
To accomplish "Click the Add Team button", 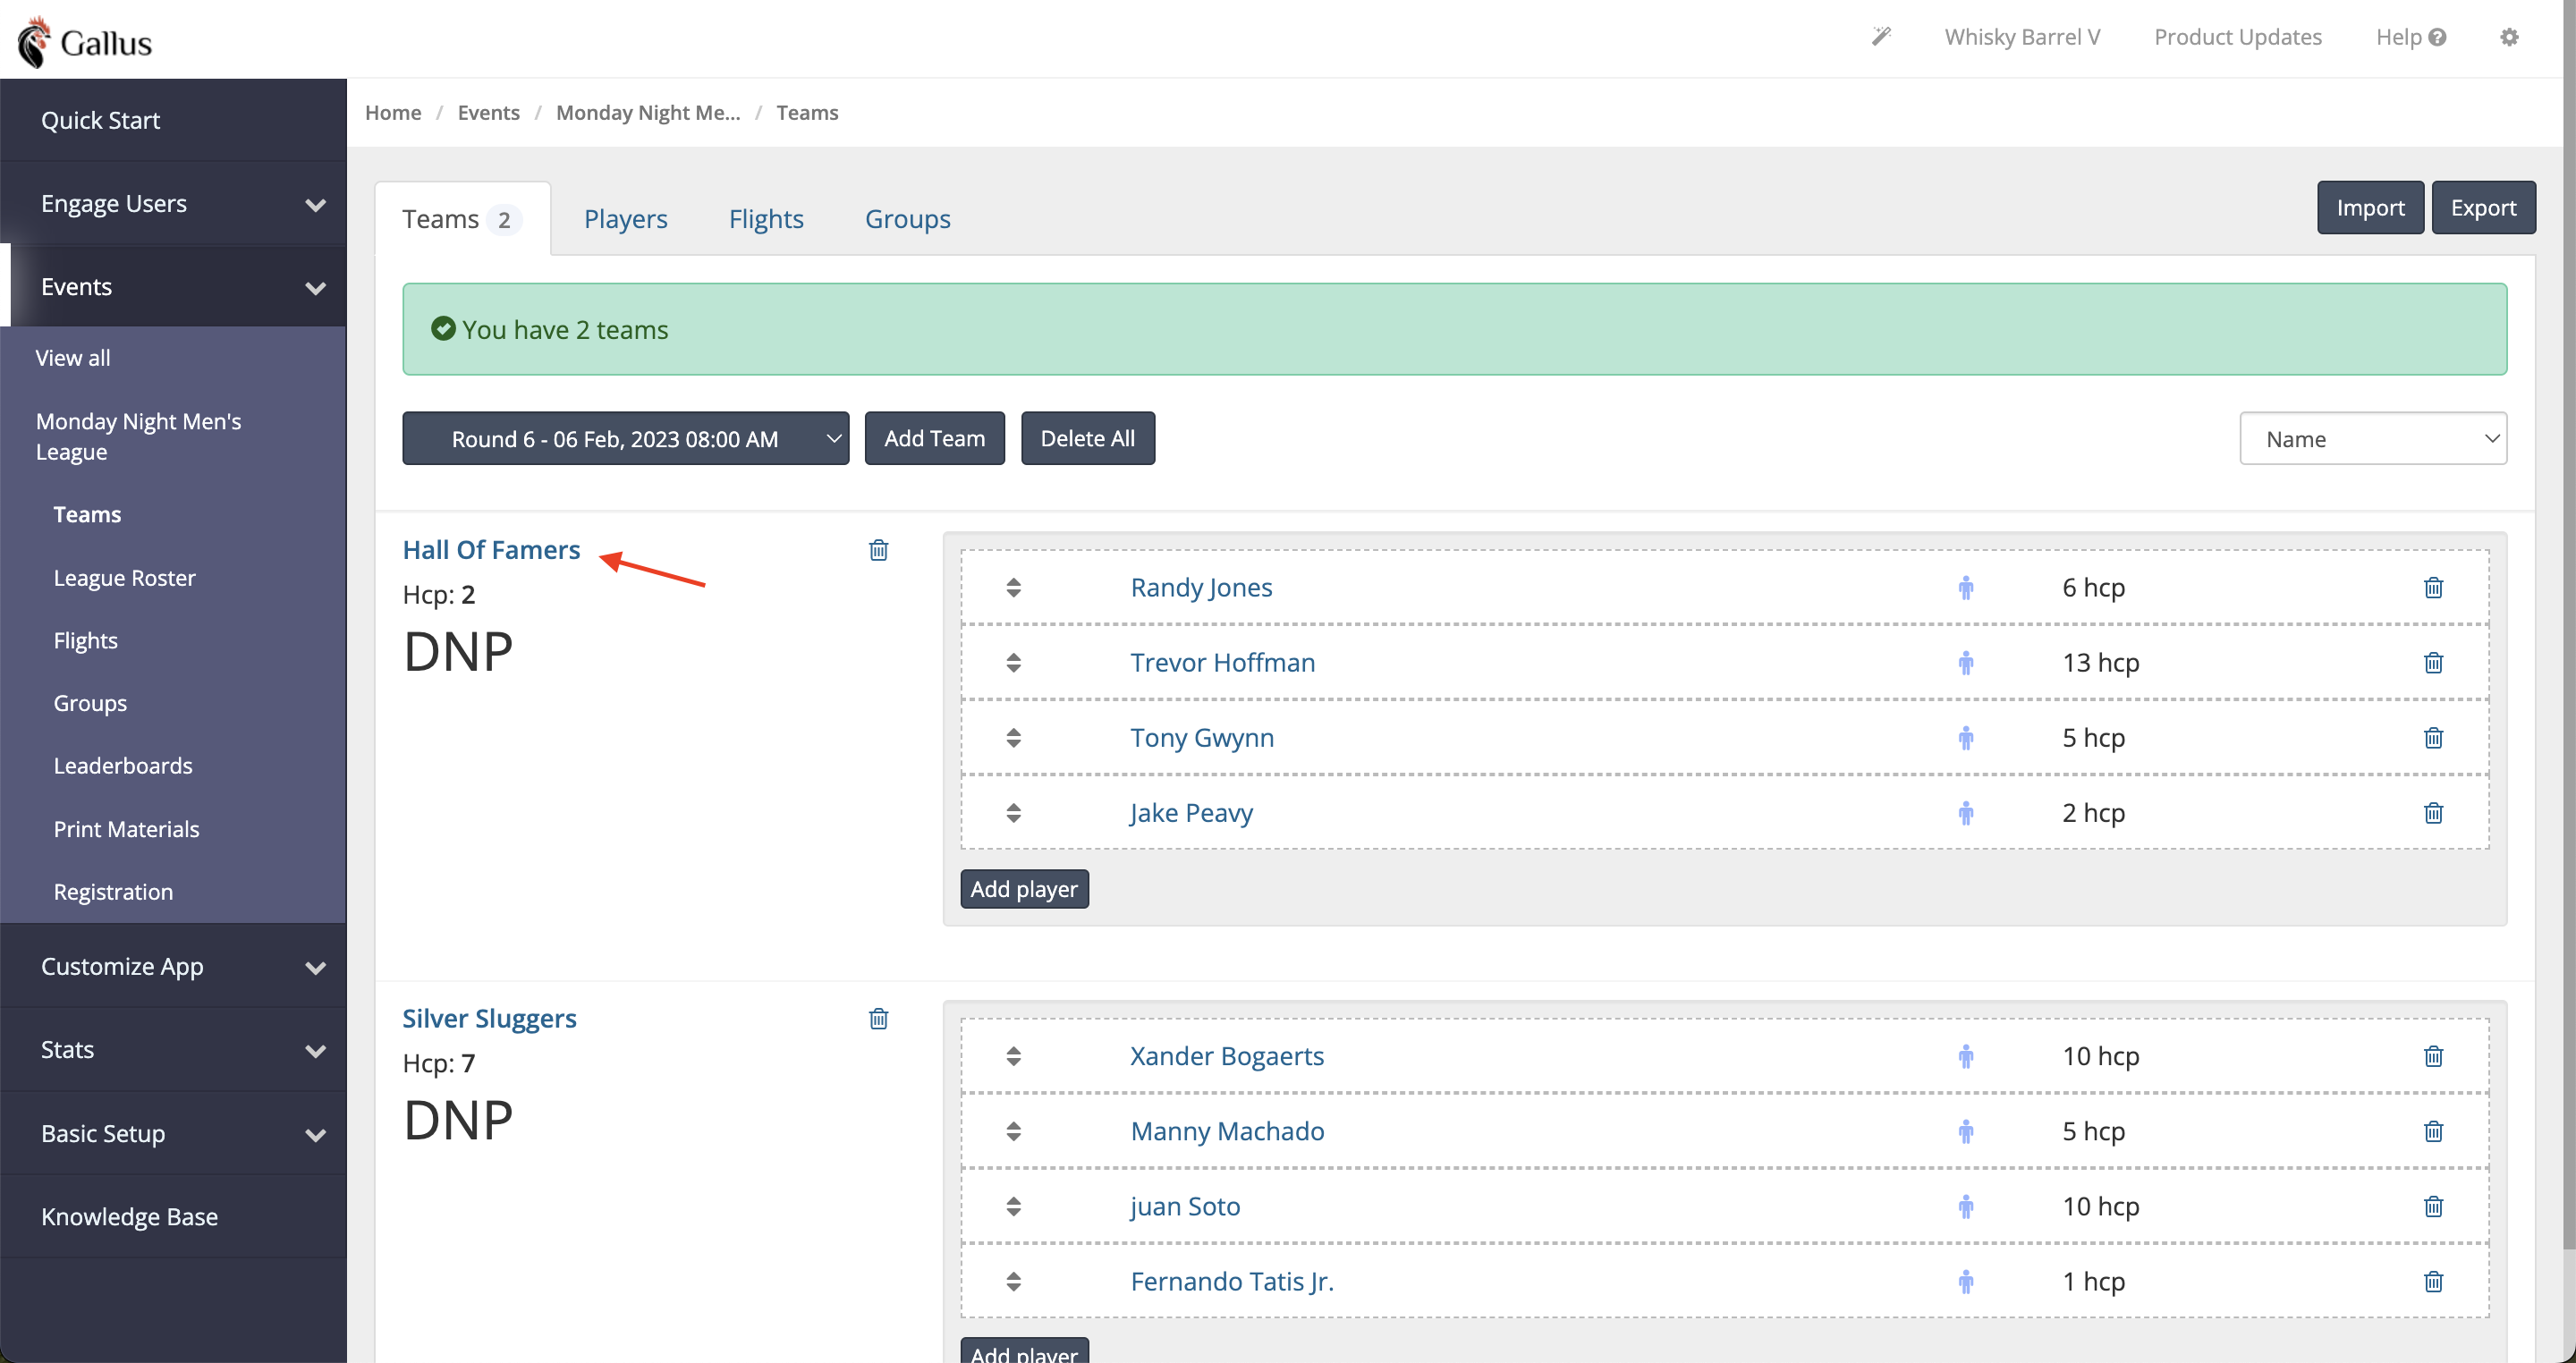I will click(x=934, y=438).
